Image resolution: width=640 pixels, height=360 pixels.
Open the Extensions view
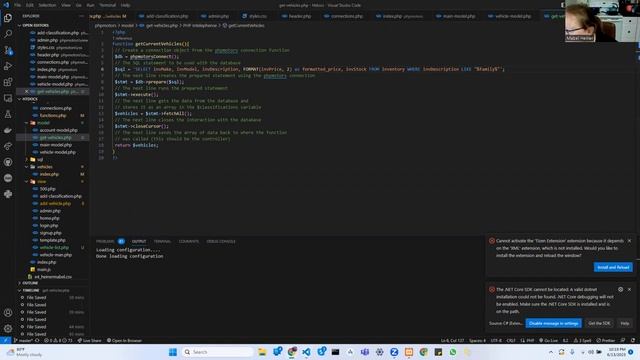8,82
